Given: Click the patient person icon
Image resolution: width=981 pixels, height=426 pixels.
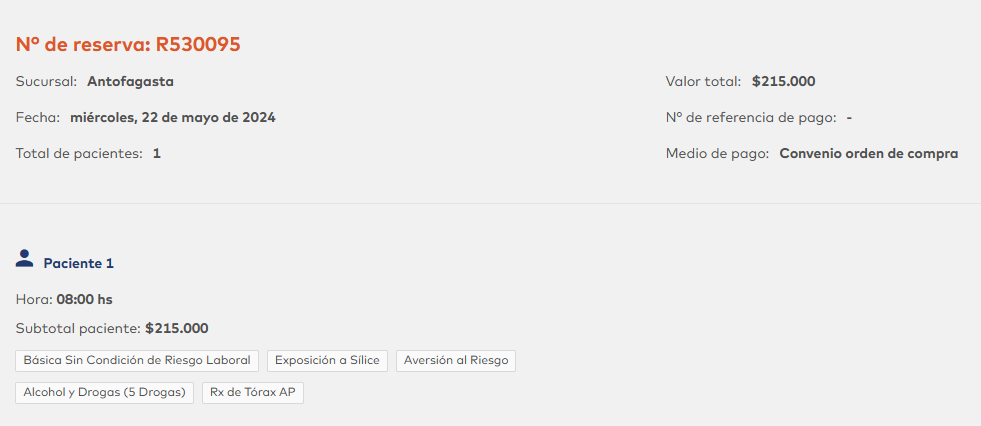Looking at the screenshot, I should click(x=25, y=259).
